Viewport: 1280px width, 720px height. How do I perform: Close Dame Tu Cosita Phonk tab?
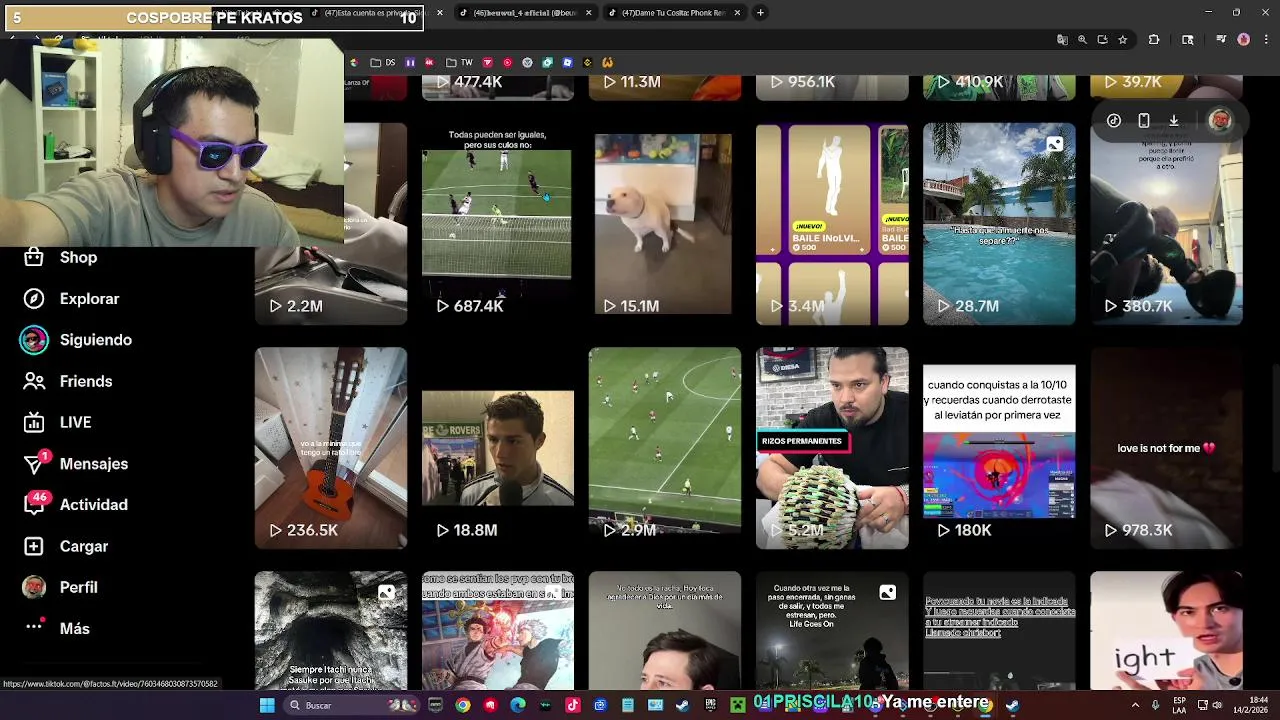(x=737, y=13)
